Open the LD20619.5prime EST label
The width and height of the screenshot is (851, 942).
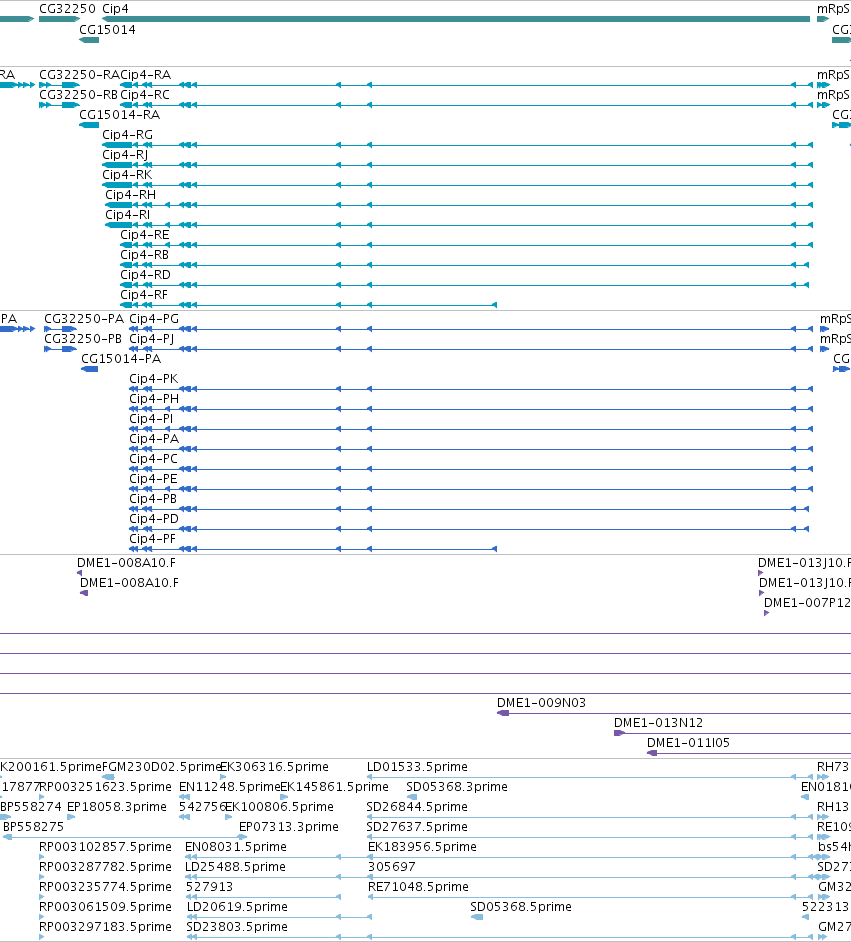(x=237, y=907)
